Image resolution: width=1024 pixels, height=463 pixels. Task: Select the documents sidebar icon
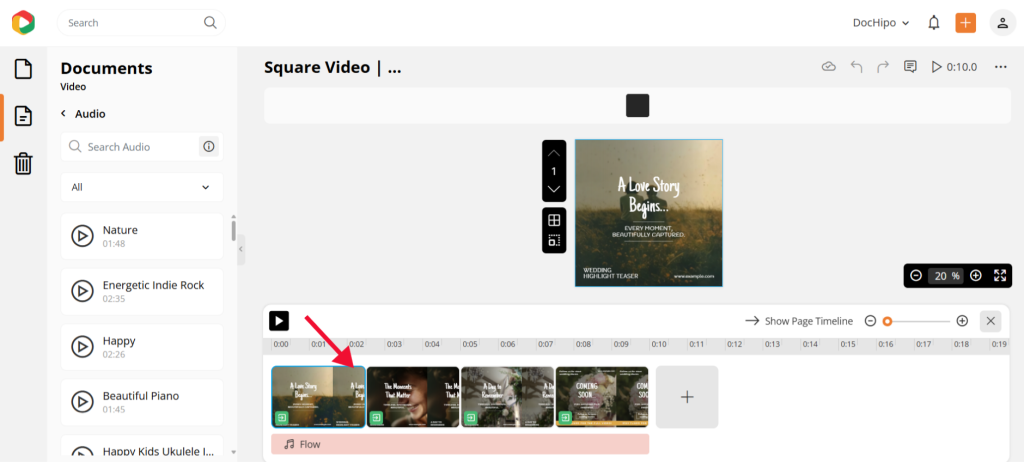(x=23, y=117)
